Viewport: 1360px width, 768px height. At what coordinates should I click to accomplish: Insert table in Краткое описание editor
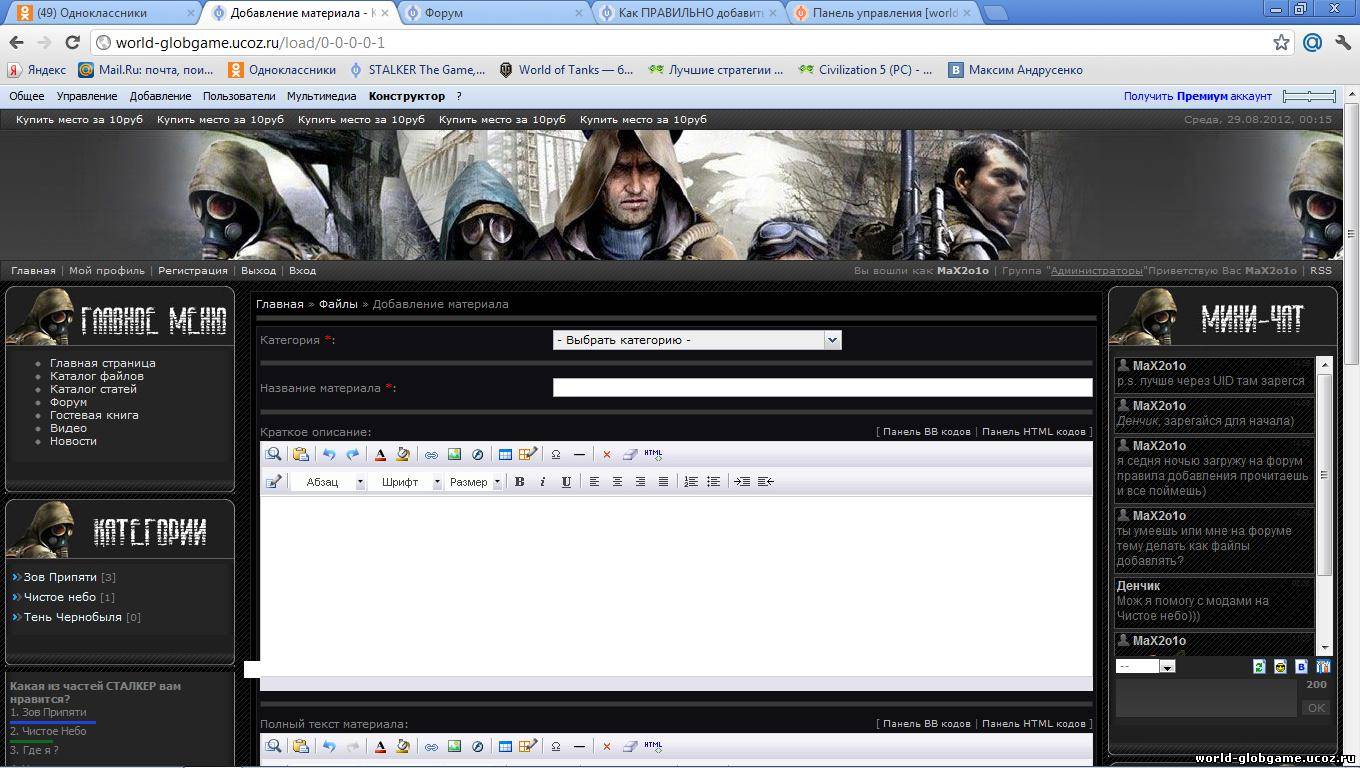(505, 454)
